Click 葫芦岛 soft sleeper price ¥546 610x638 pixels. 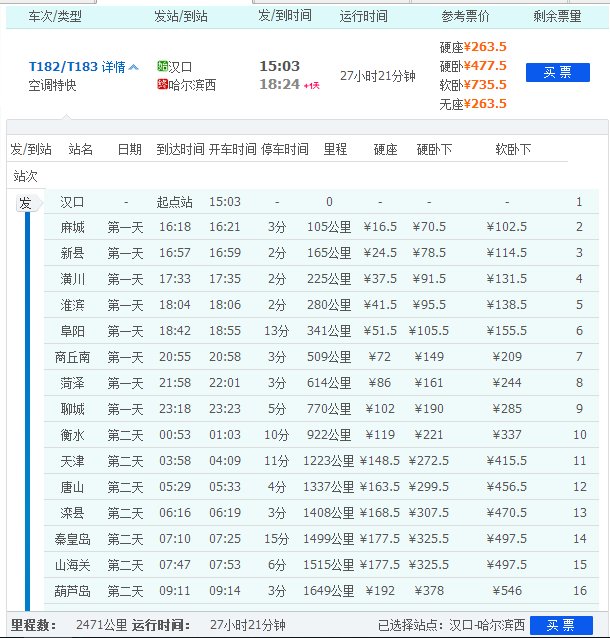507,591
